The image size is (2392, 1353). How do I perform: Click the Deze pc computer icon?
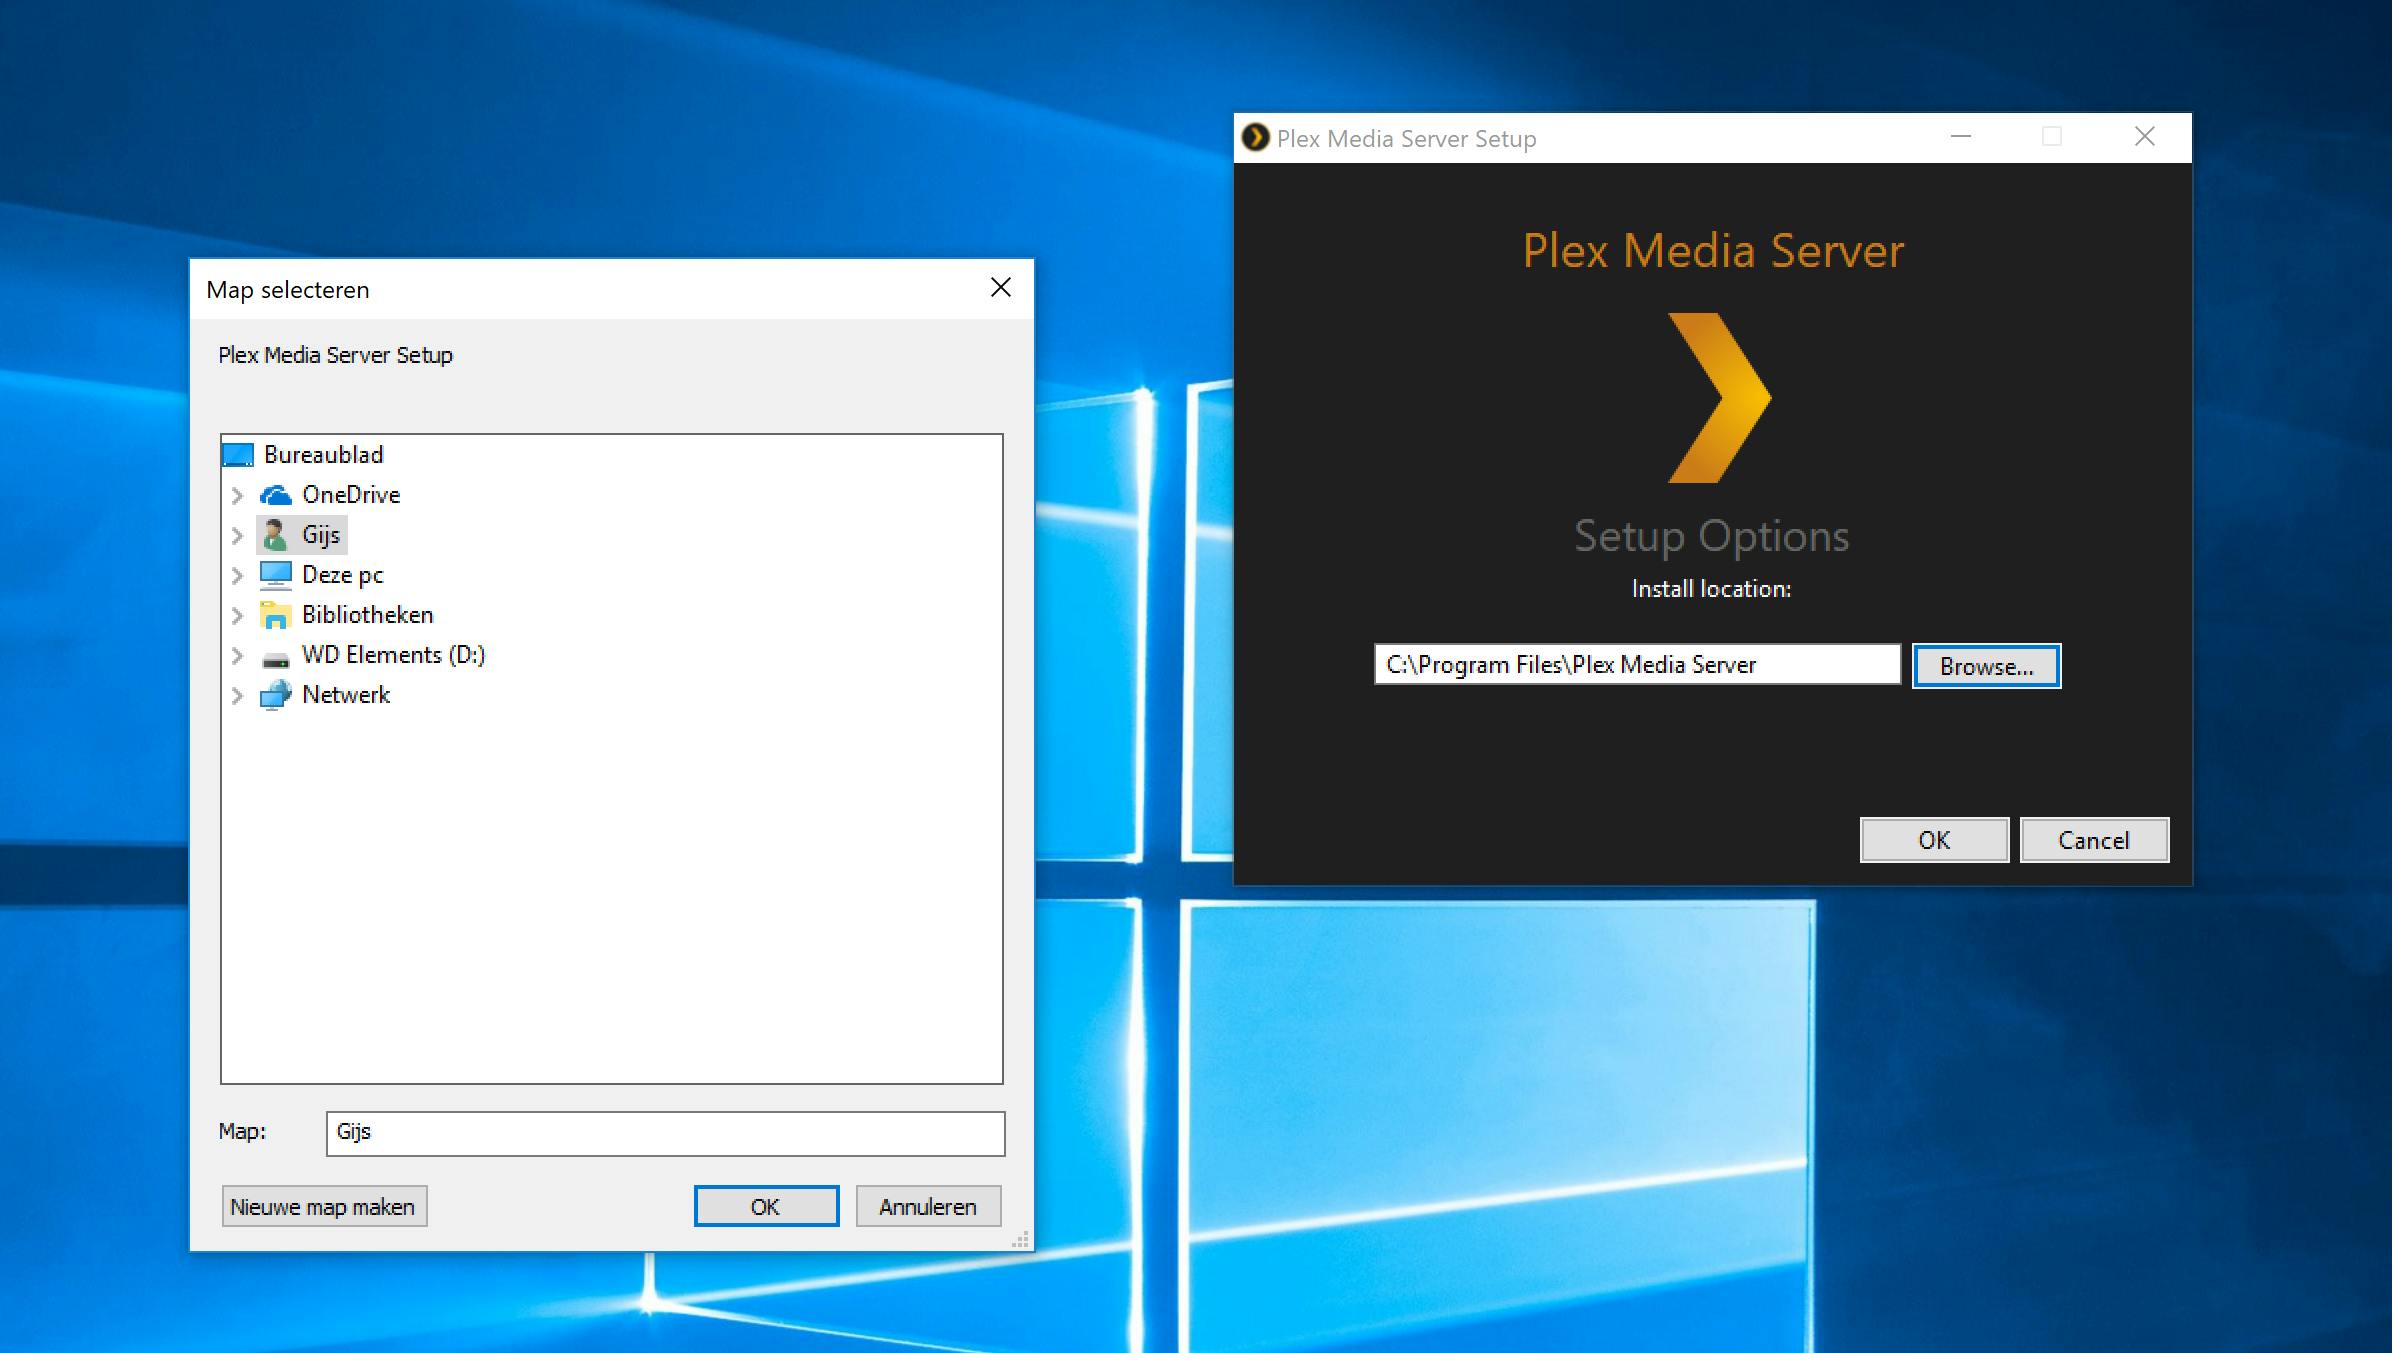(275, 575)
